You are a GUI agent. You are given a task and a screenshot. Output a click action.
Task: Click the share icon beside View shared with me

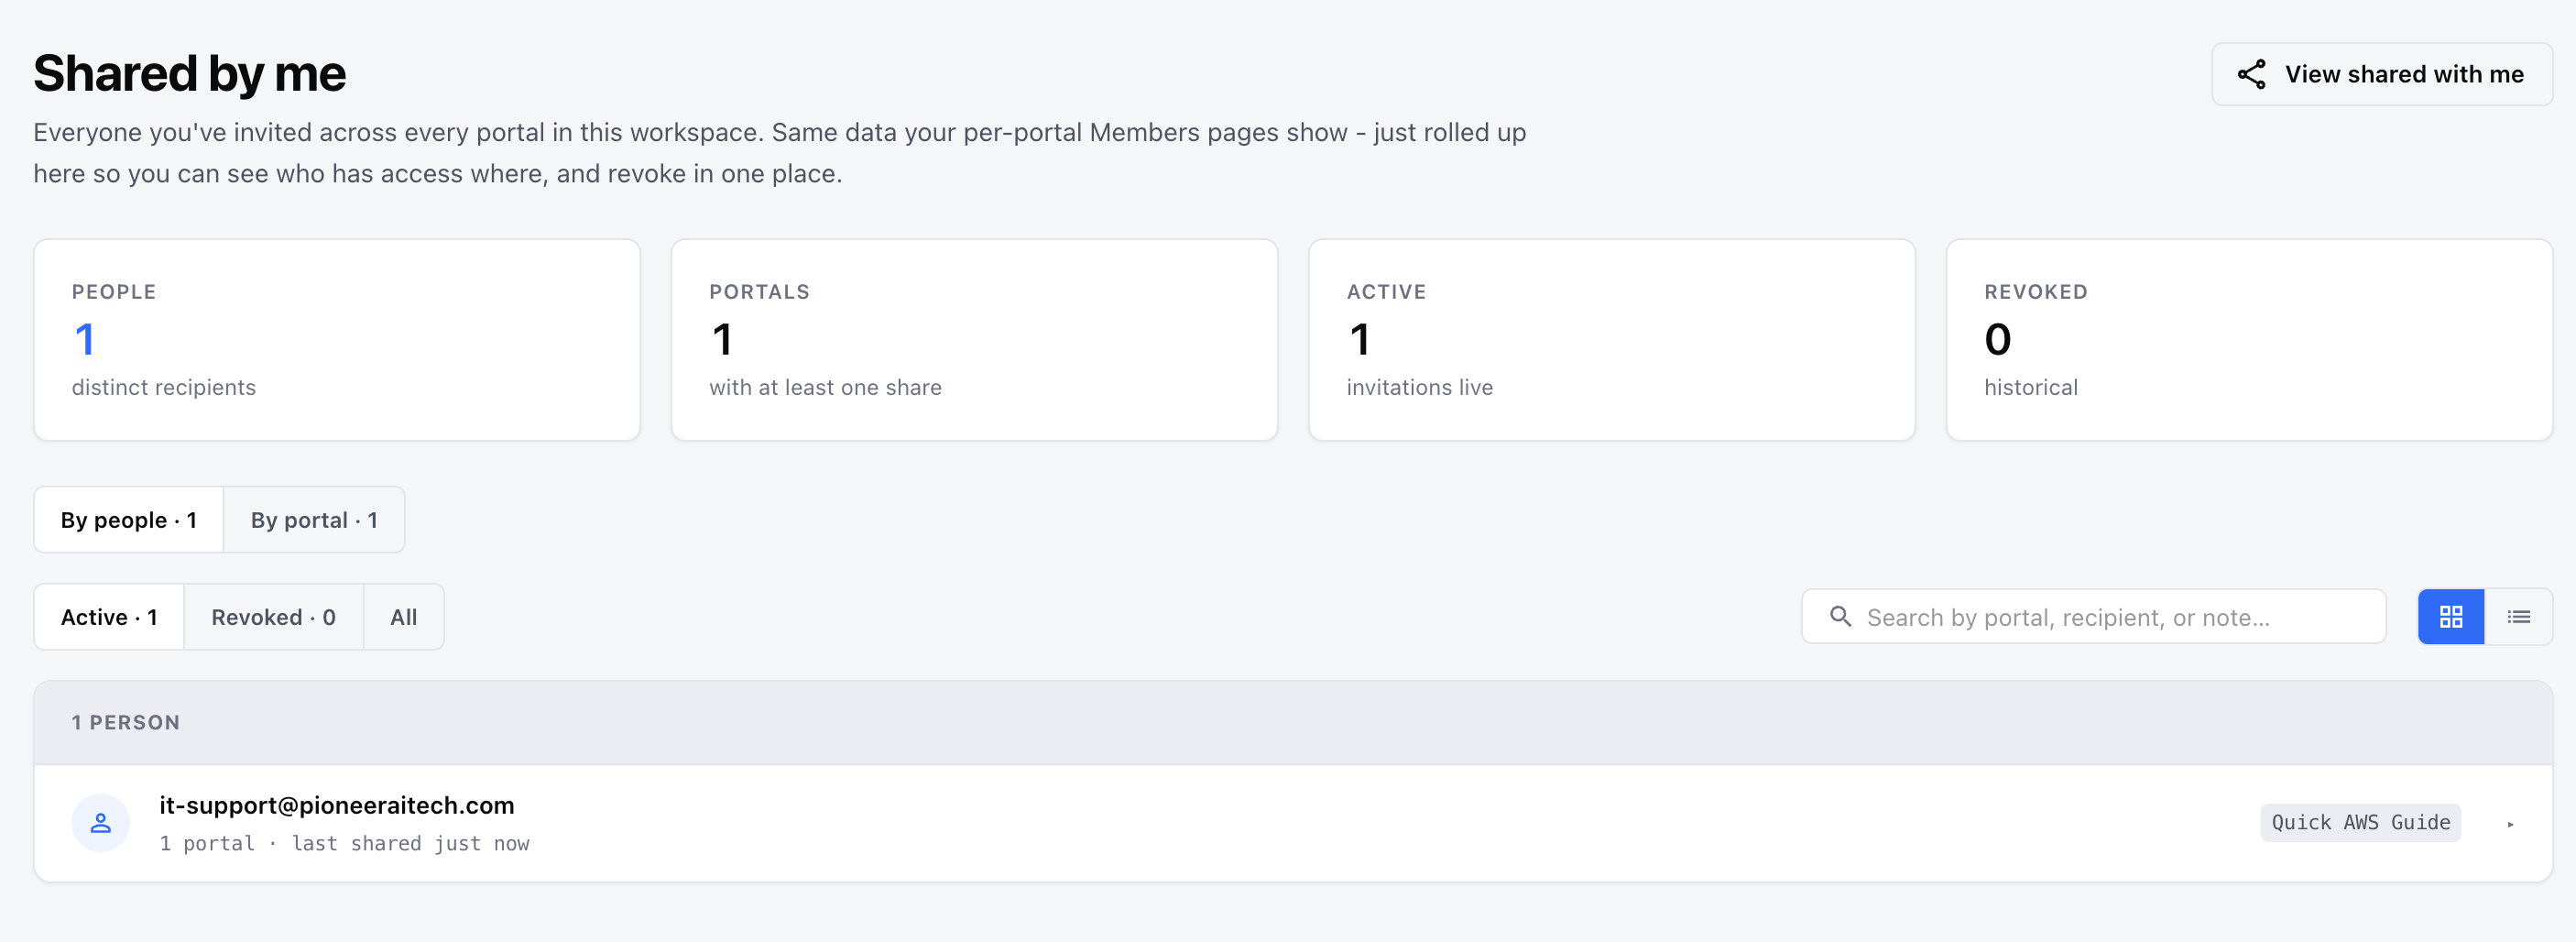2251,74
